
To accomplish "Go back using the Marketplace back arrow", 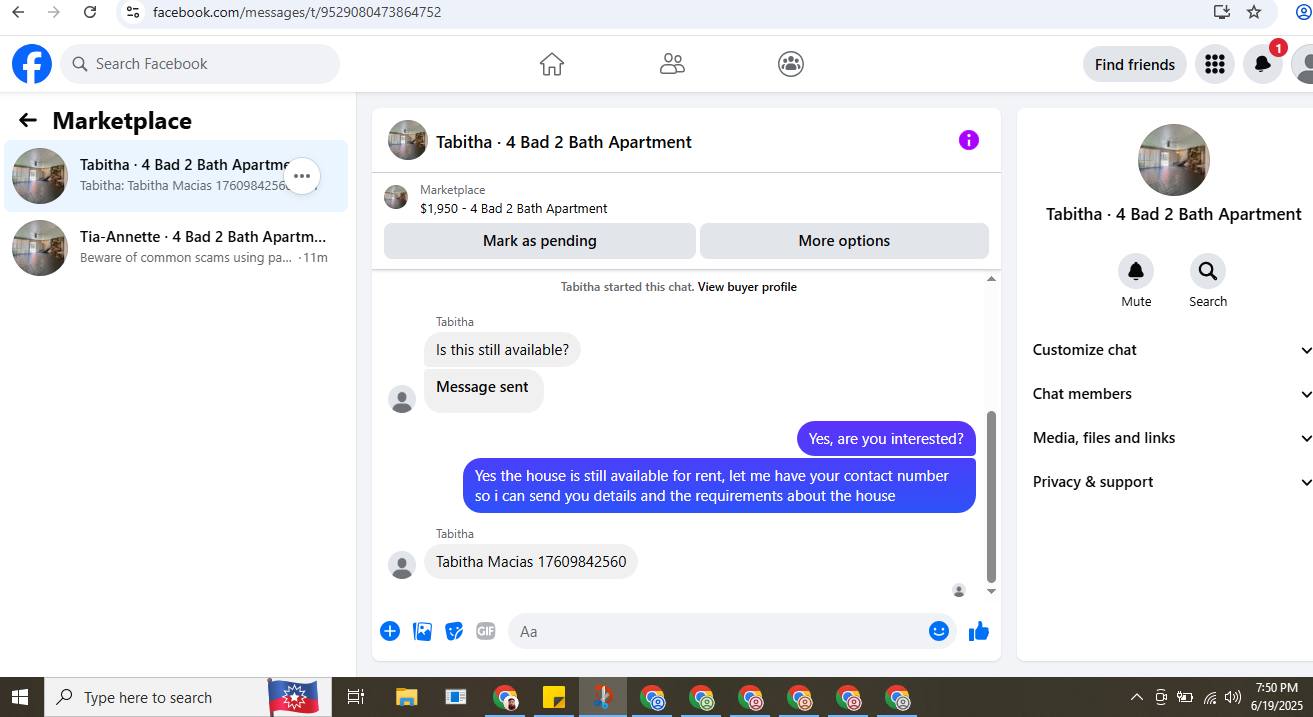I will click(28, 120).
